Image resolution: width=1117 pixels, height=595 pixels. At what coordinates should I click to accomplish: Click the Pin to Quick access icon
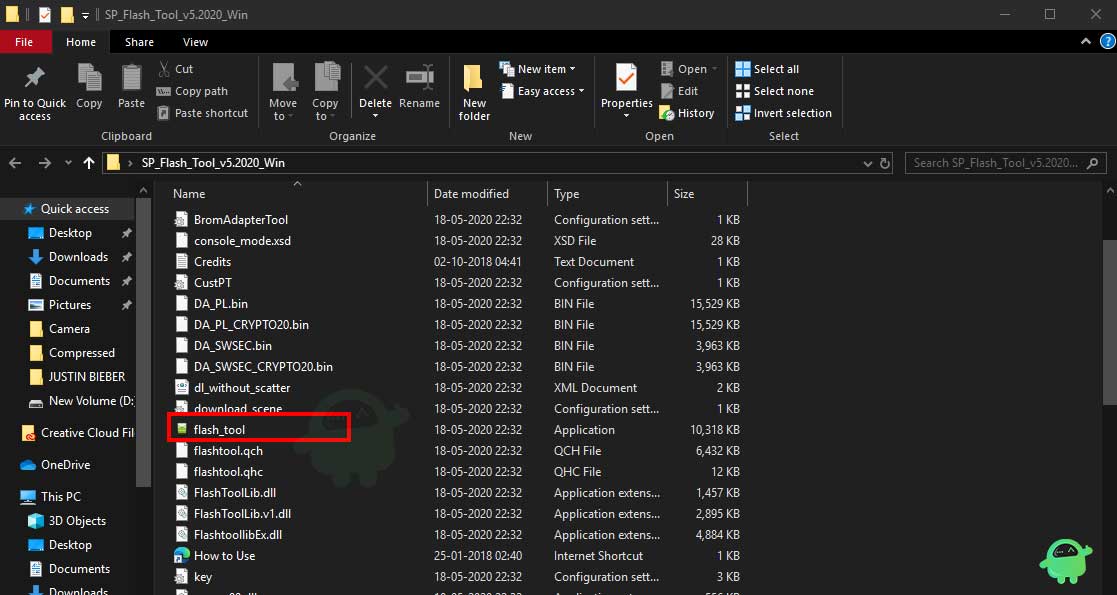point(34,80)
